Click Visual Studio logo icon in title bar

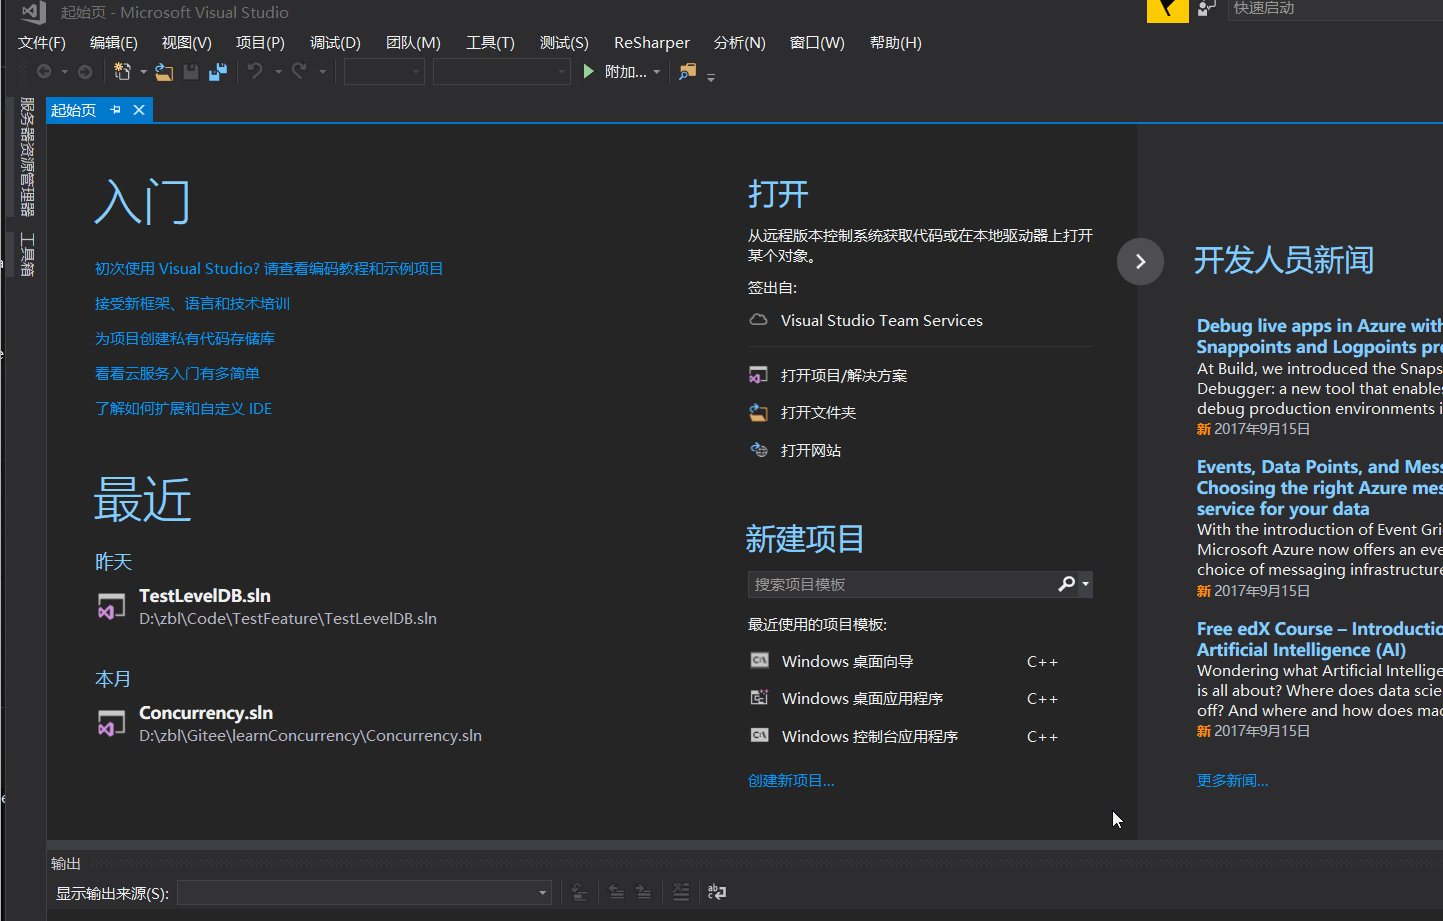point(33,12)
